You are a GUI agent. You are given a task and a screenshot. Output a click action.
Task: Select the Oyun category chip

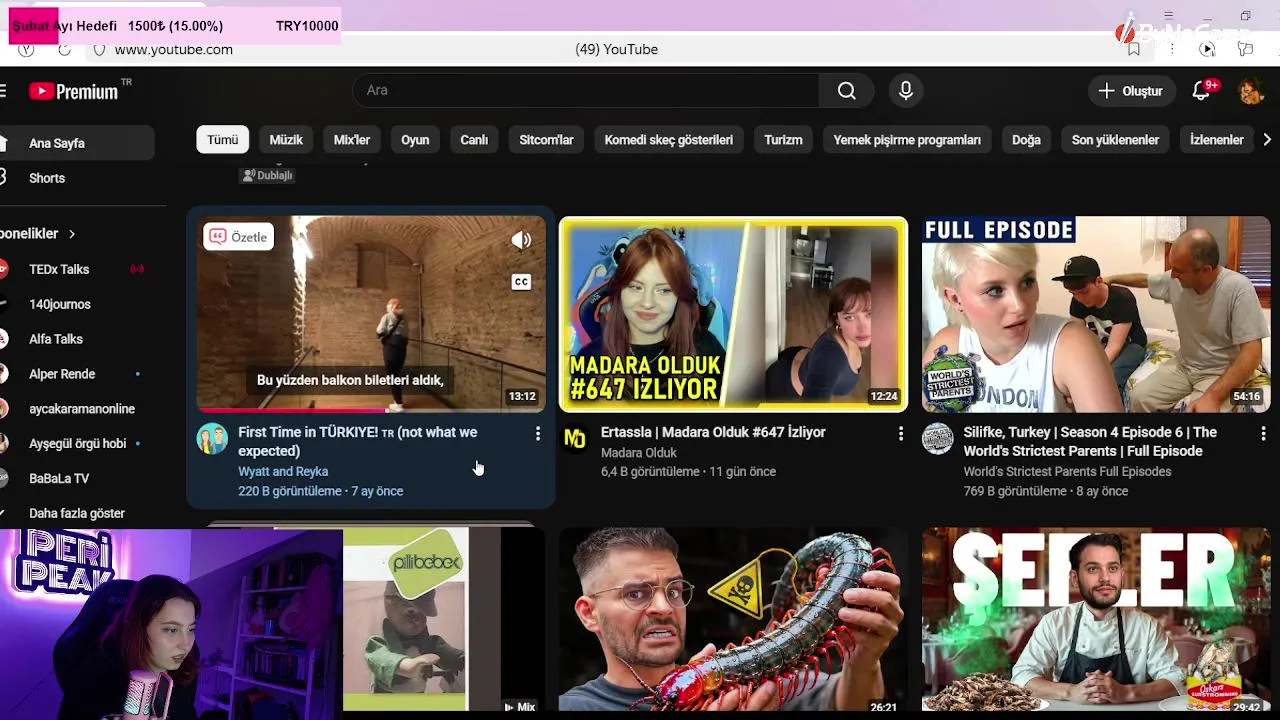pos(415,140)
